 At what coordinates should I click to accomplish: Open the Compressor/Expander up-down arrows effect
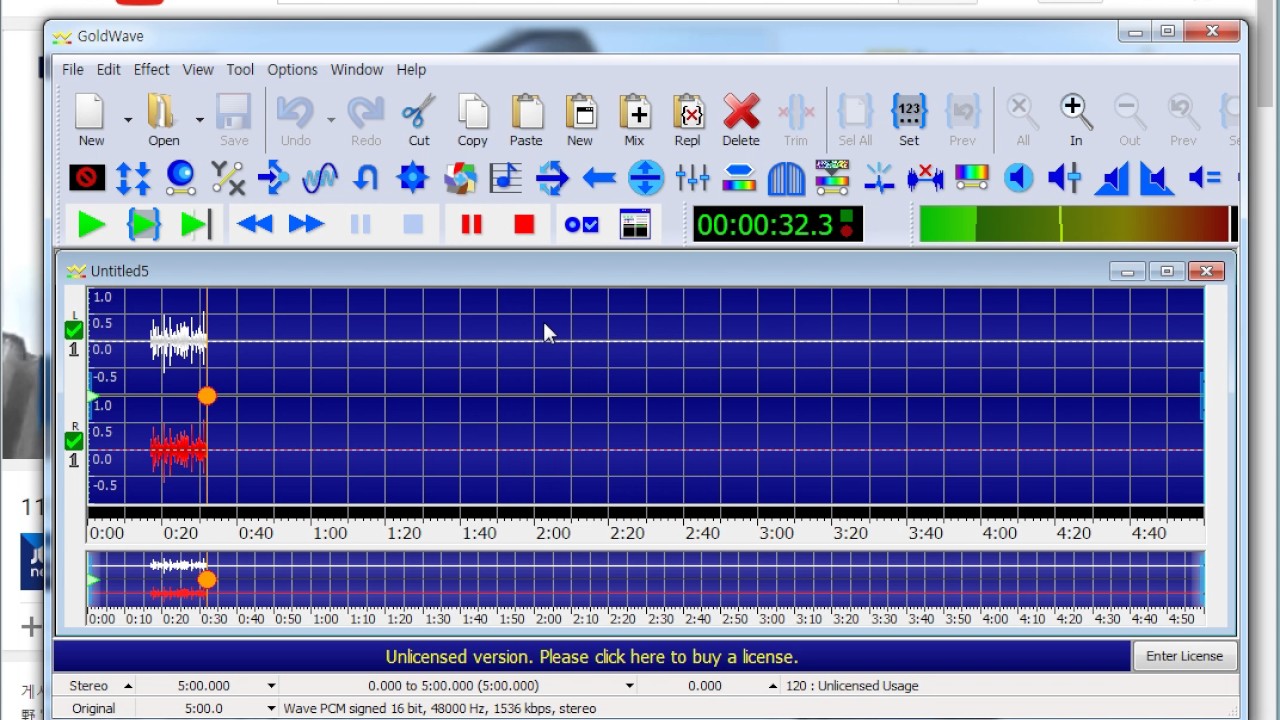pos(133,178)
